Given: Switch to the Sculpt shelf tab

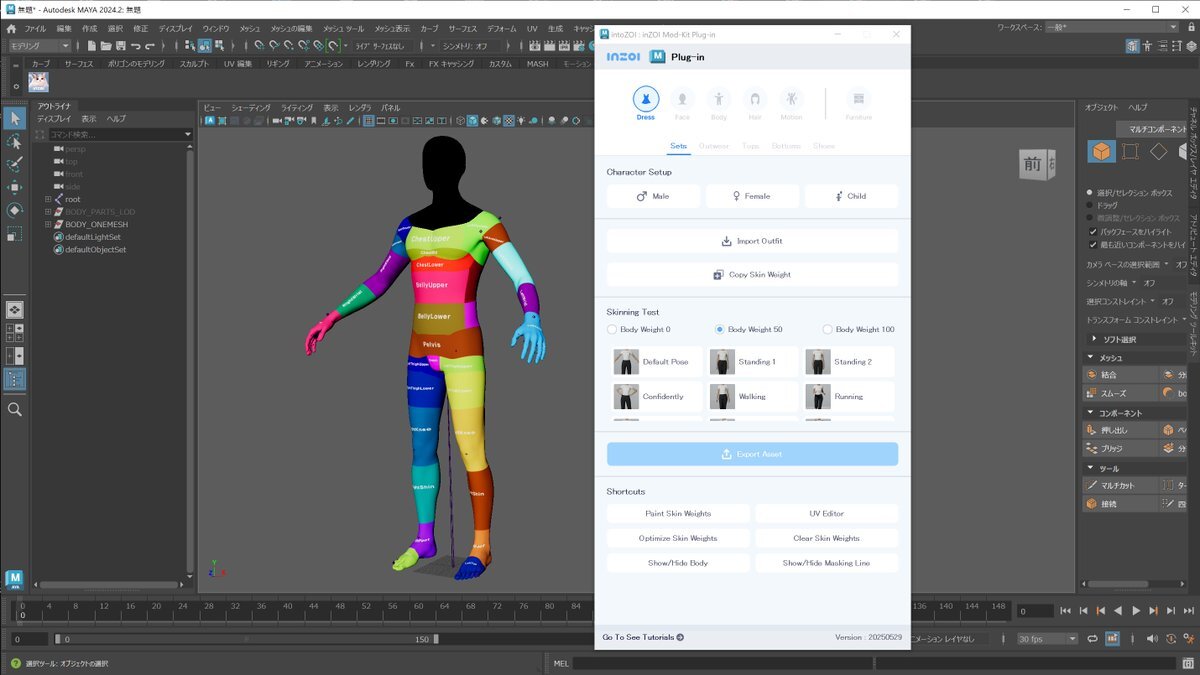Looking at the screenshot, I should click(x=194, y=64).
